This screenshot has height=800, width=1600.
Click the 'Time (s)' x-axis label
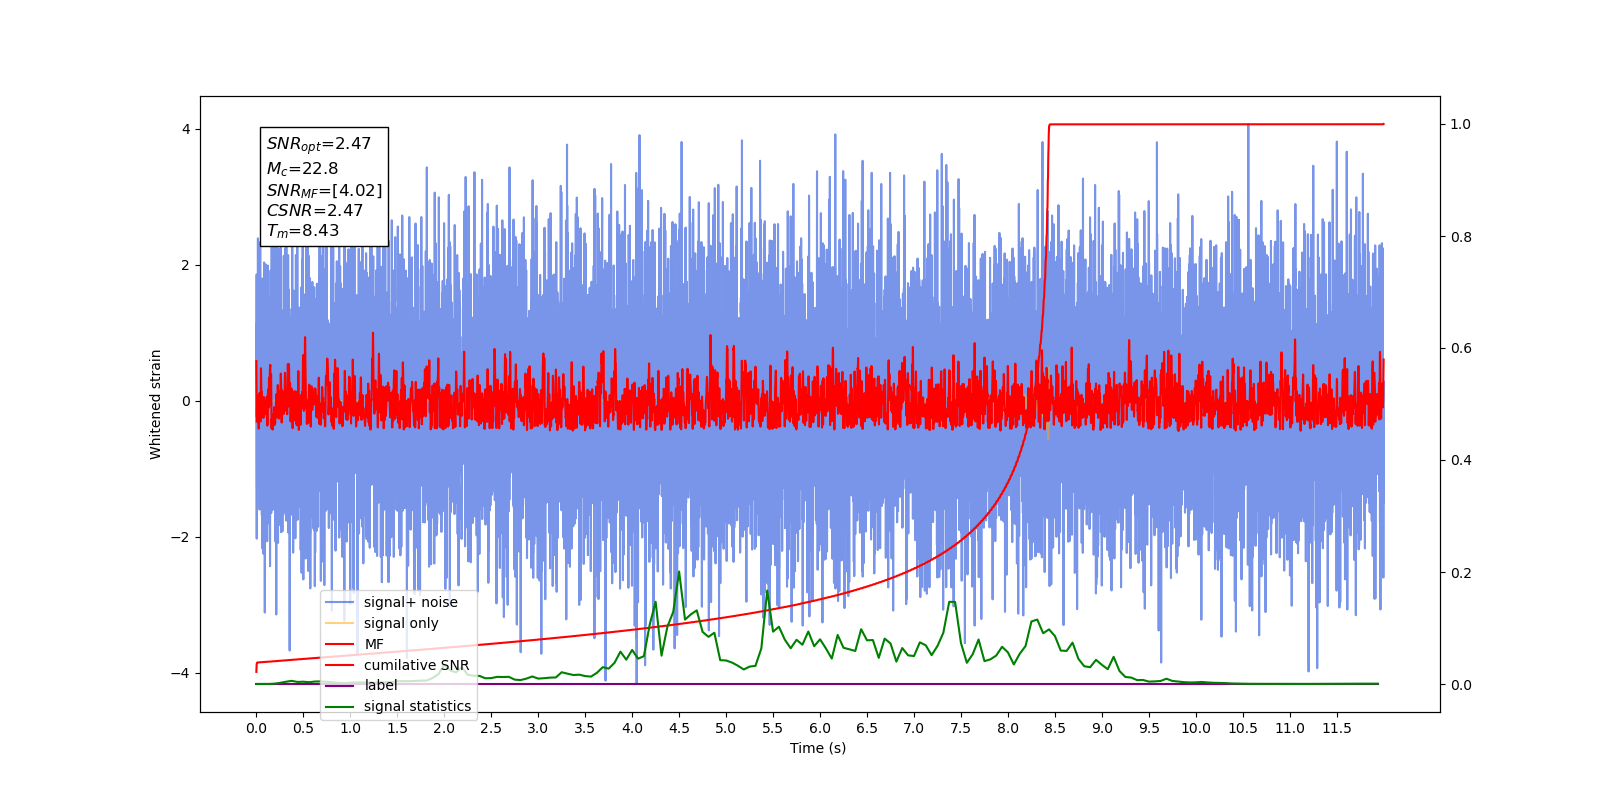pyautogui.click(x=818, y=748)
